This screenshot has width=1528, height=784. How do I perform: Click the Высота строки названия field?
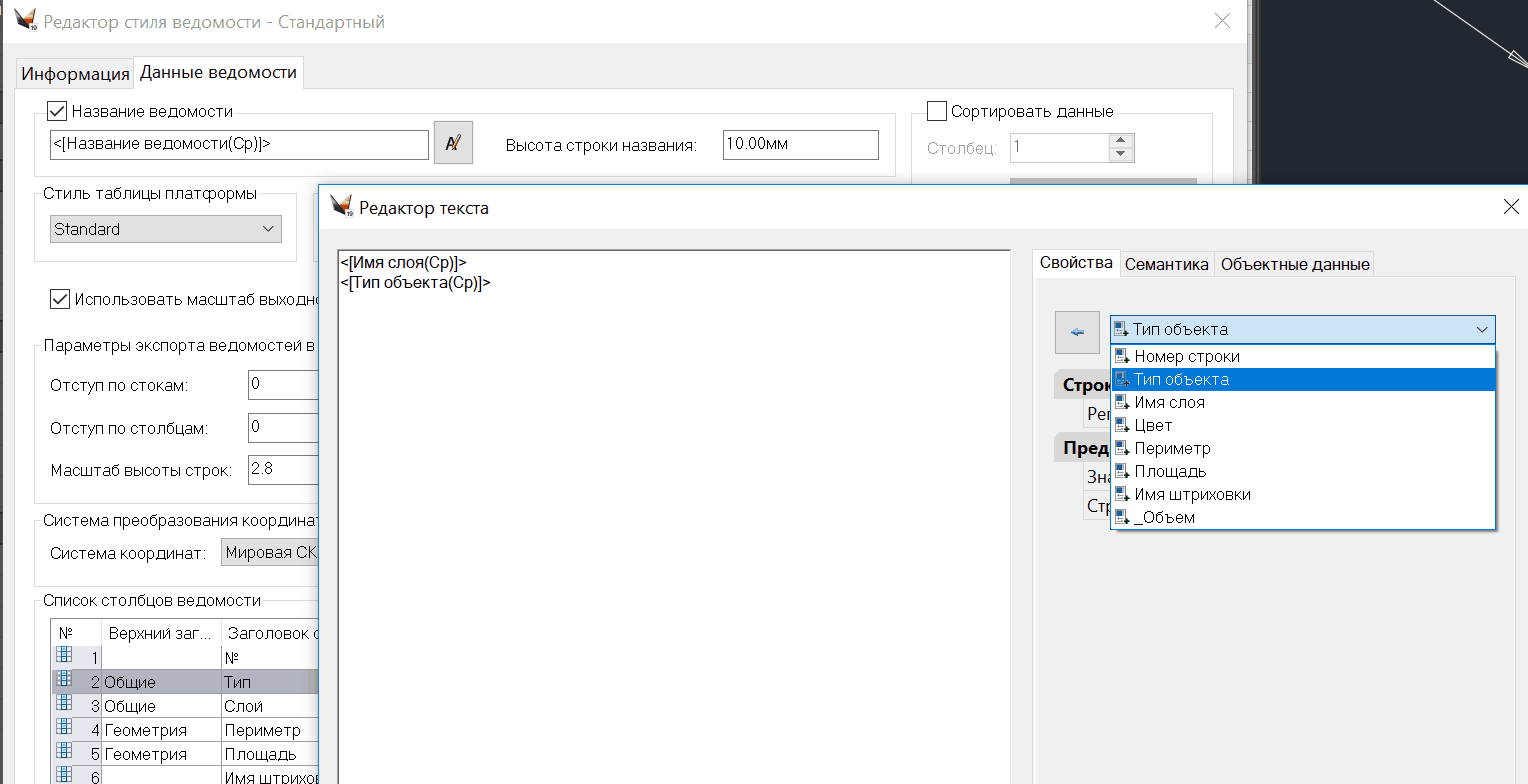click(800, 144)
